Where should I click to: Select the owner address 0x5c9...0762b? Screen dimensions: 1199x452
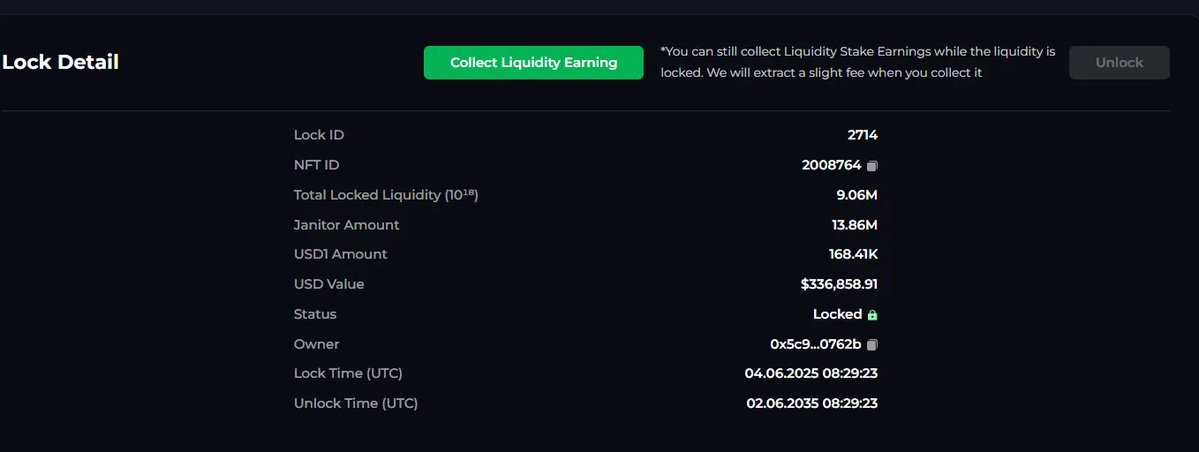(x=815, y=344)
